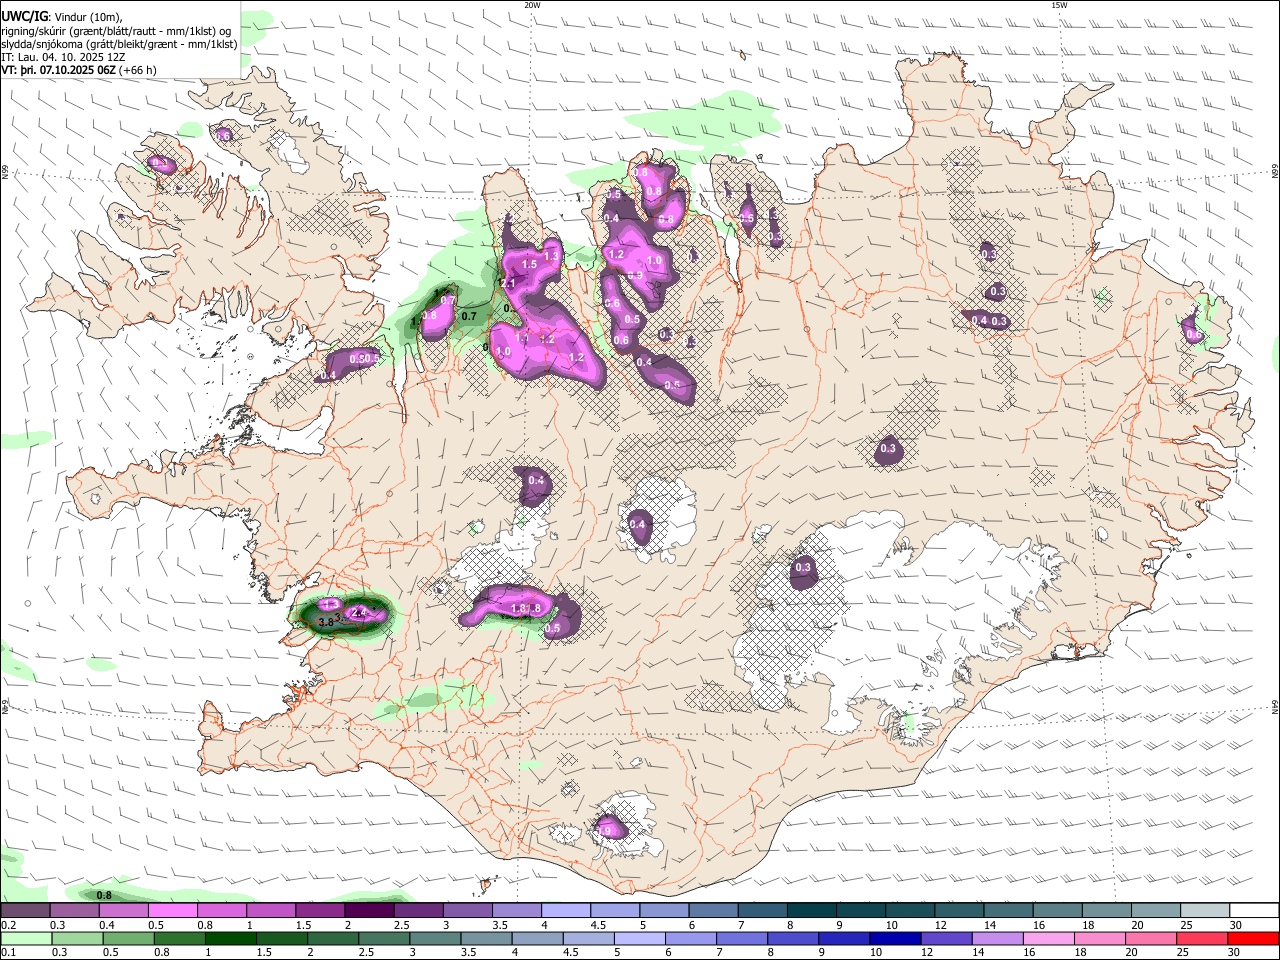Pick the pink-red 25–30 swatch in the lower scale

1201,938
